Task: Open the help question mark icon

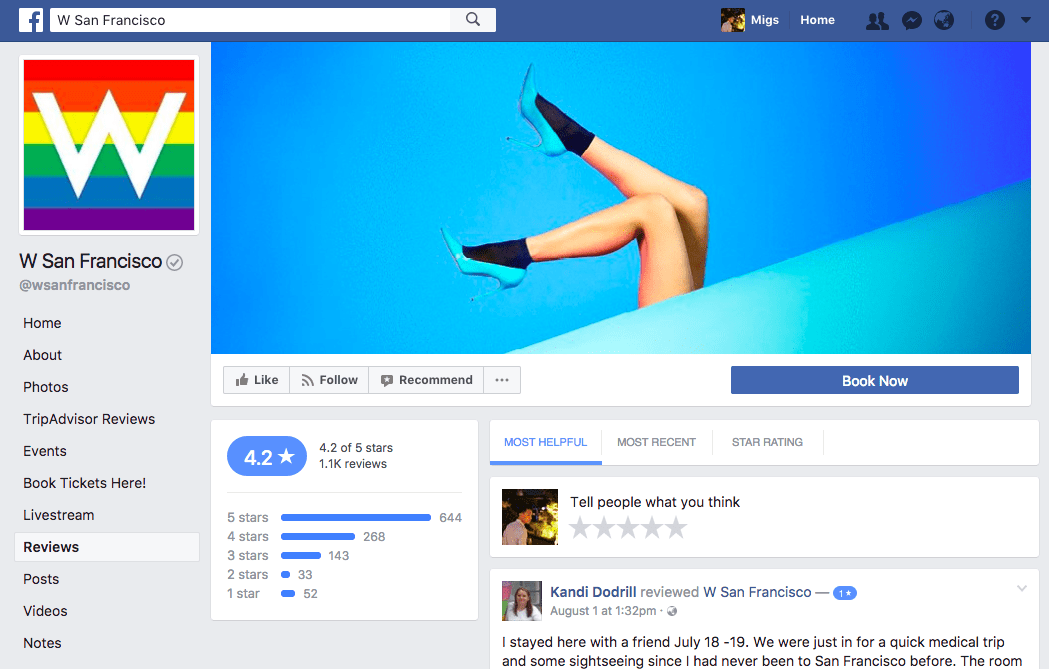Action: pyautogui.click(x=995, y=21)
